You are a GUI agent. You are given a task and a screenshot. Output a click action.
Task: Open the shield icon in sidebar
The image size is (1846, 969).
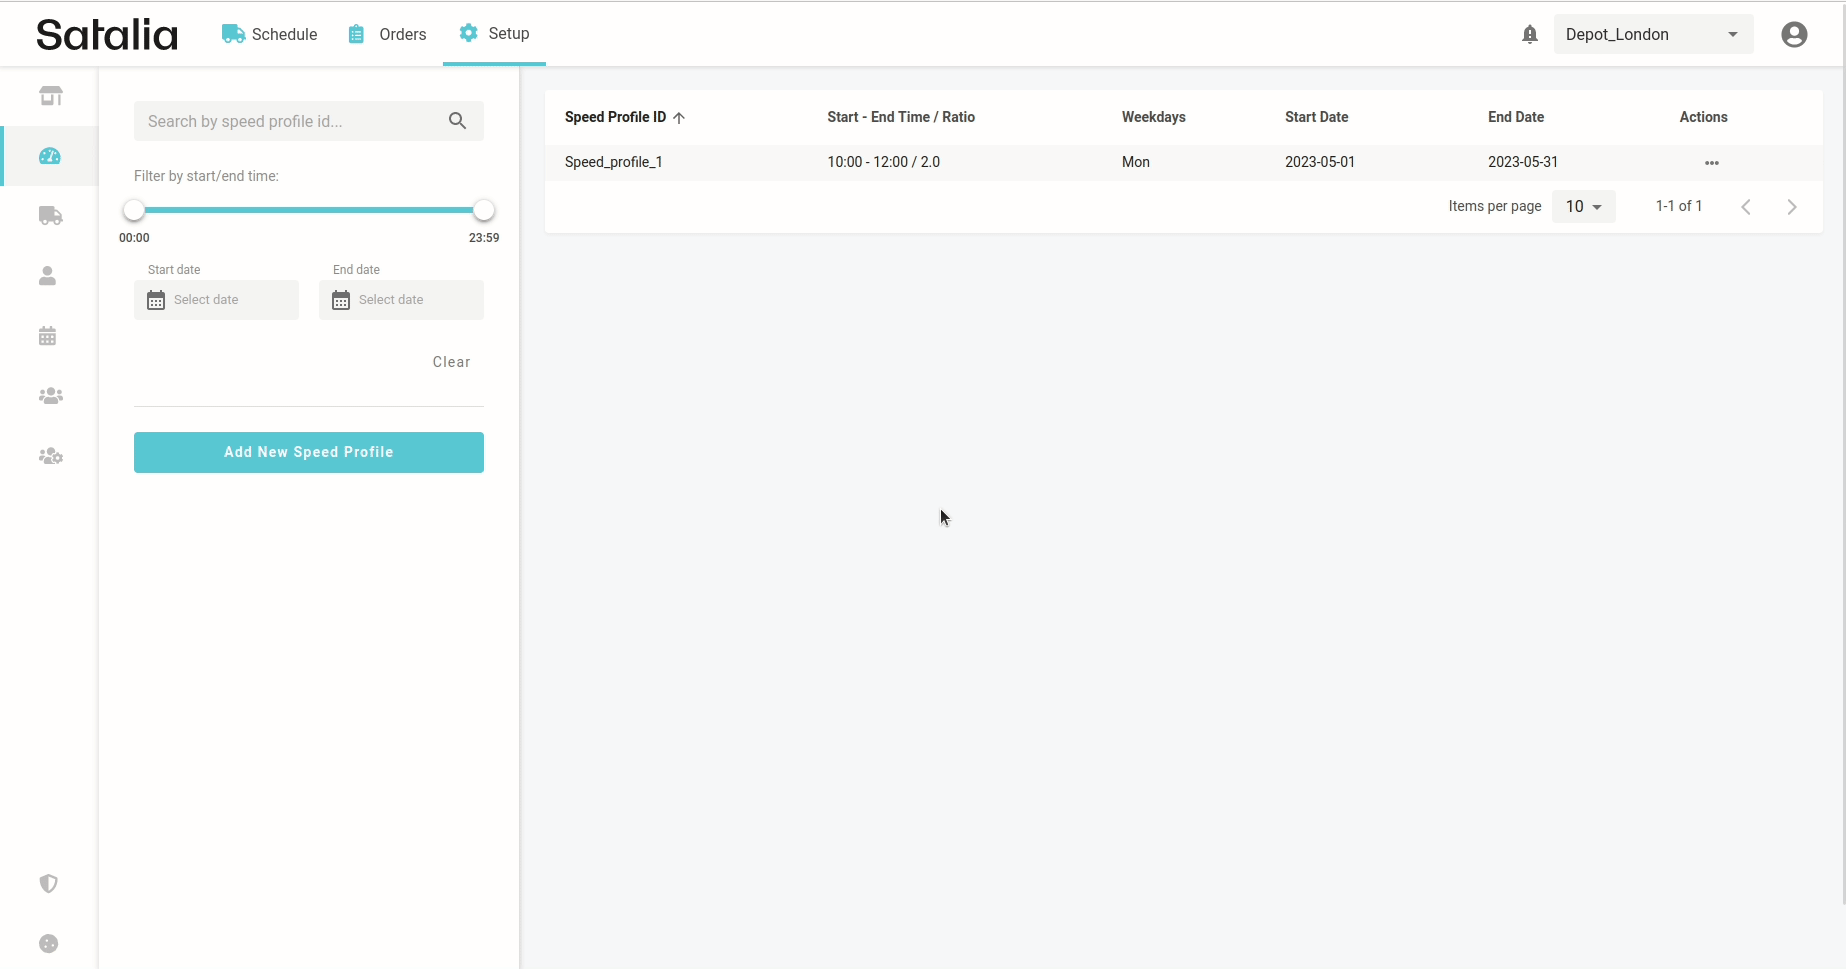click(48, 883)
